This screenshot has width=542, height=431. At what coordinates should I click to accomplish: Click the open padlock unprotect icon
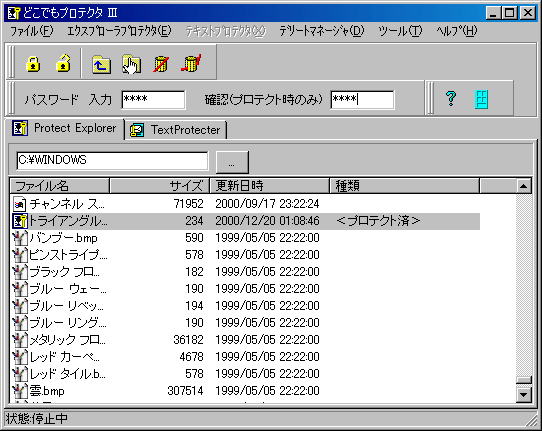coord(63,63)
